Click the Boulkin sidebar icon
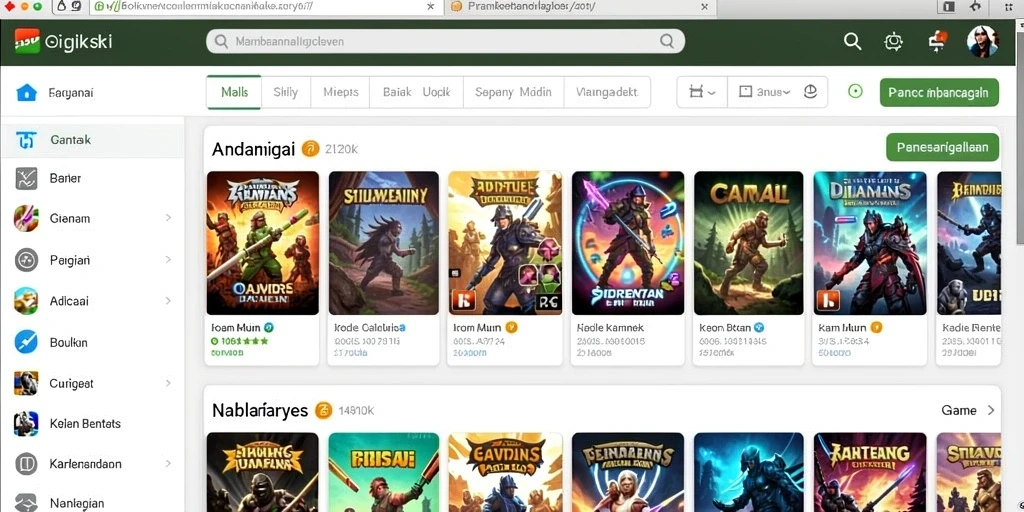The width and height of the screenshot is (1024, 512). click(x=26, y=342)
